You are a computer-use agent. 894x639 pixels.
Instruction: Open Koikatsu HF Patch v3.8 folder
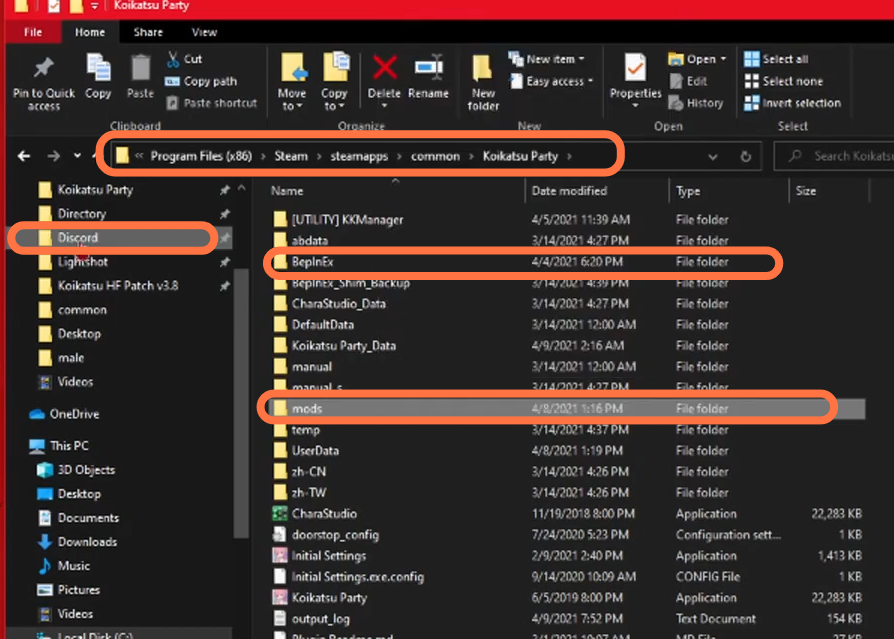coord(117,286)
